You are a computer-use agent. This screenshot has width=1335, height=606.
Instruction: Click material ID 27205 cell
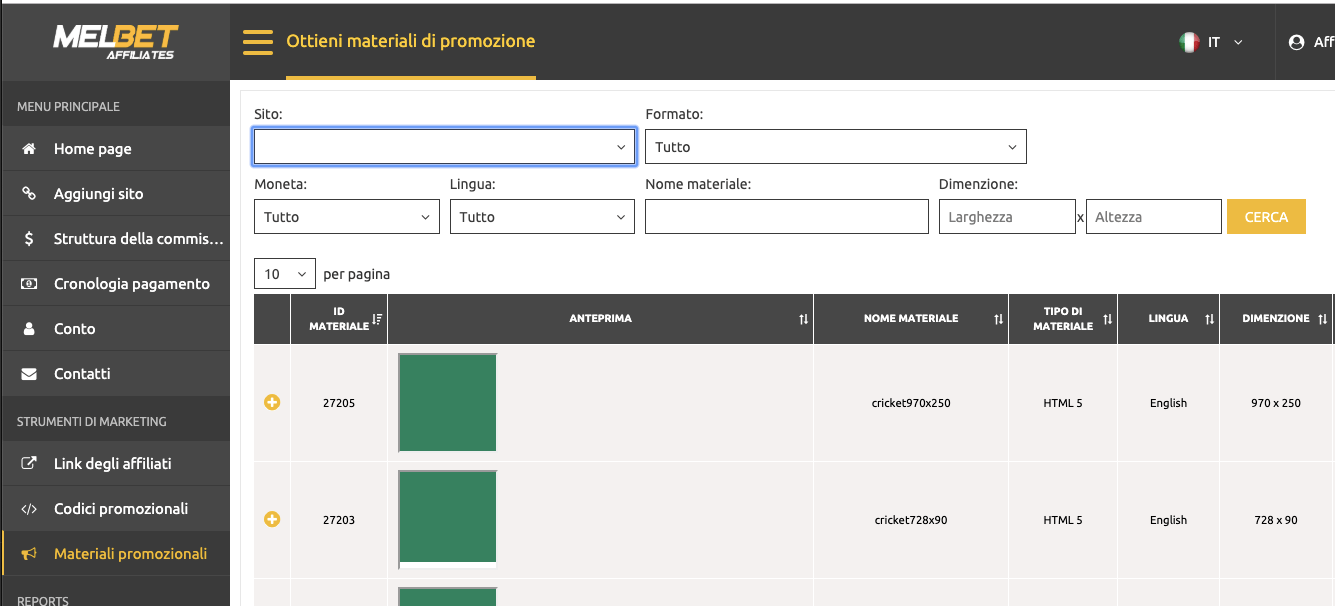pyautogui.click(x=339, y=403)
